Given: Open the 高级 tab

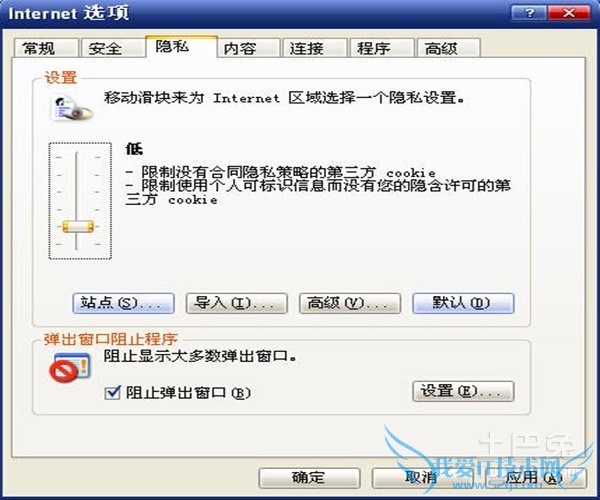Looking at the screenshot, I should [448, 48].
